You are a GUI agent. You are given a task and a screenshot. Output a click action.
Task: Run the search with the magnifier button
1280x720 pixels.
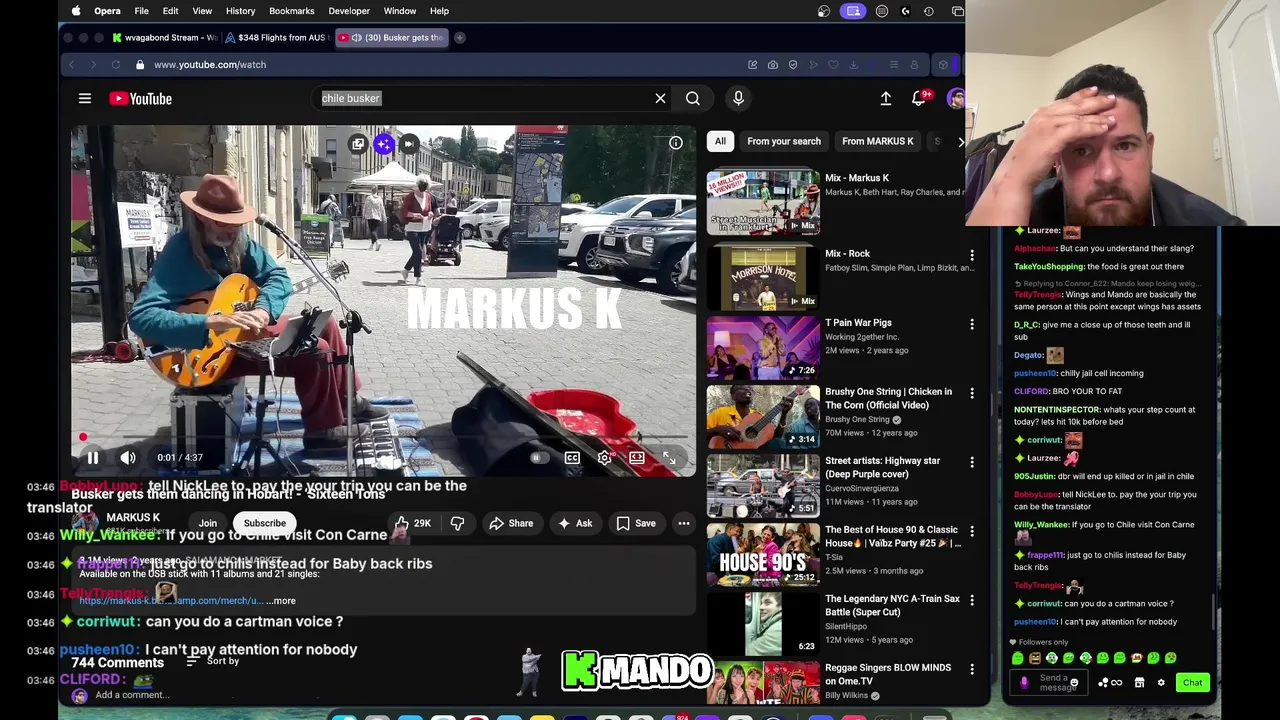(693, 98)
